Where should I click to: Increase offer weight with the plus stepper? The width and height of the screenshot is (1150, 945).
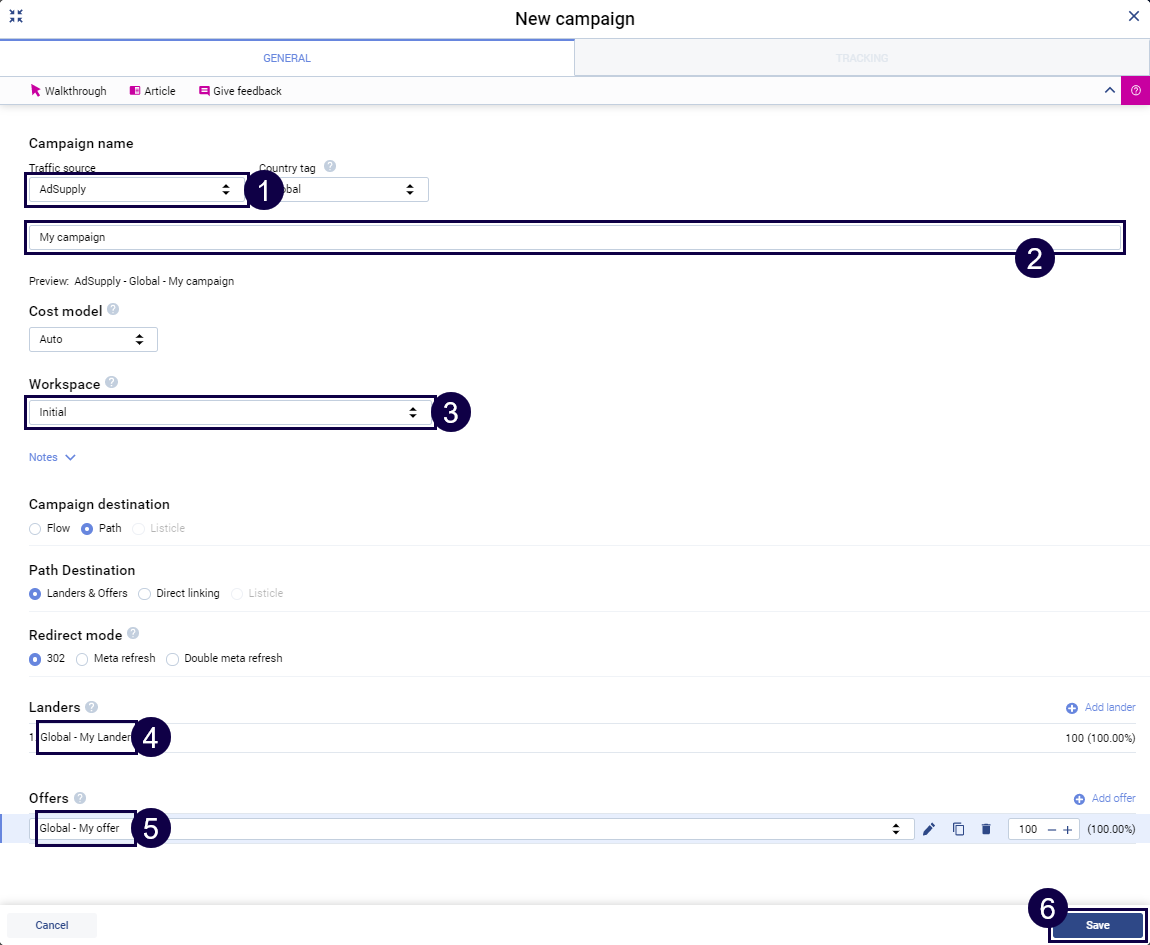point(1069,829)
